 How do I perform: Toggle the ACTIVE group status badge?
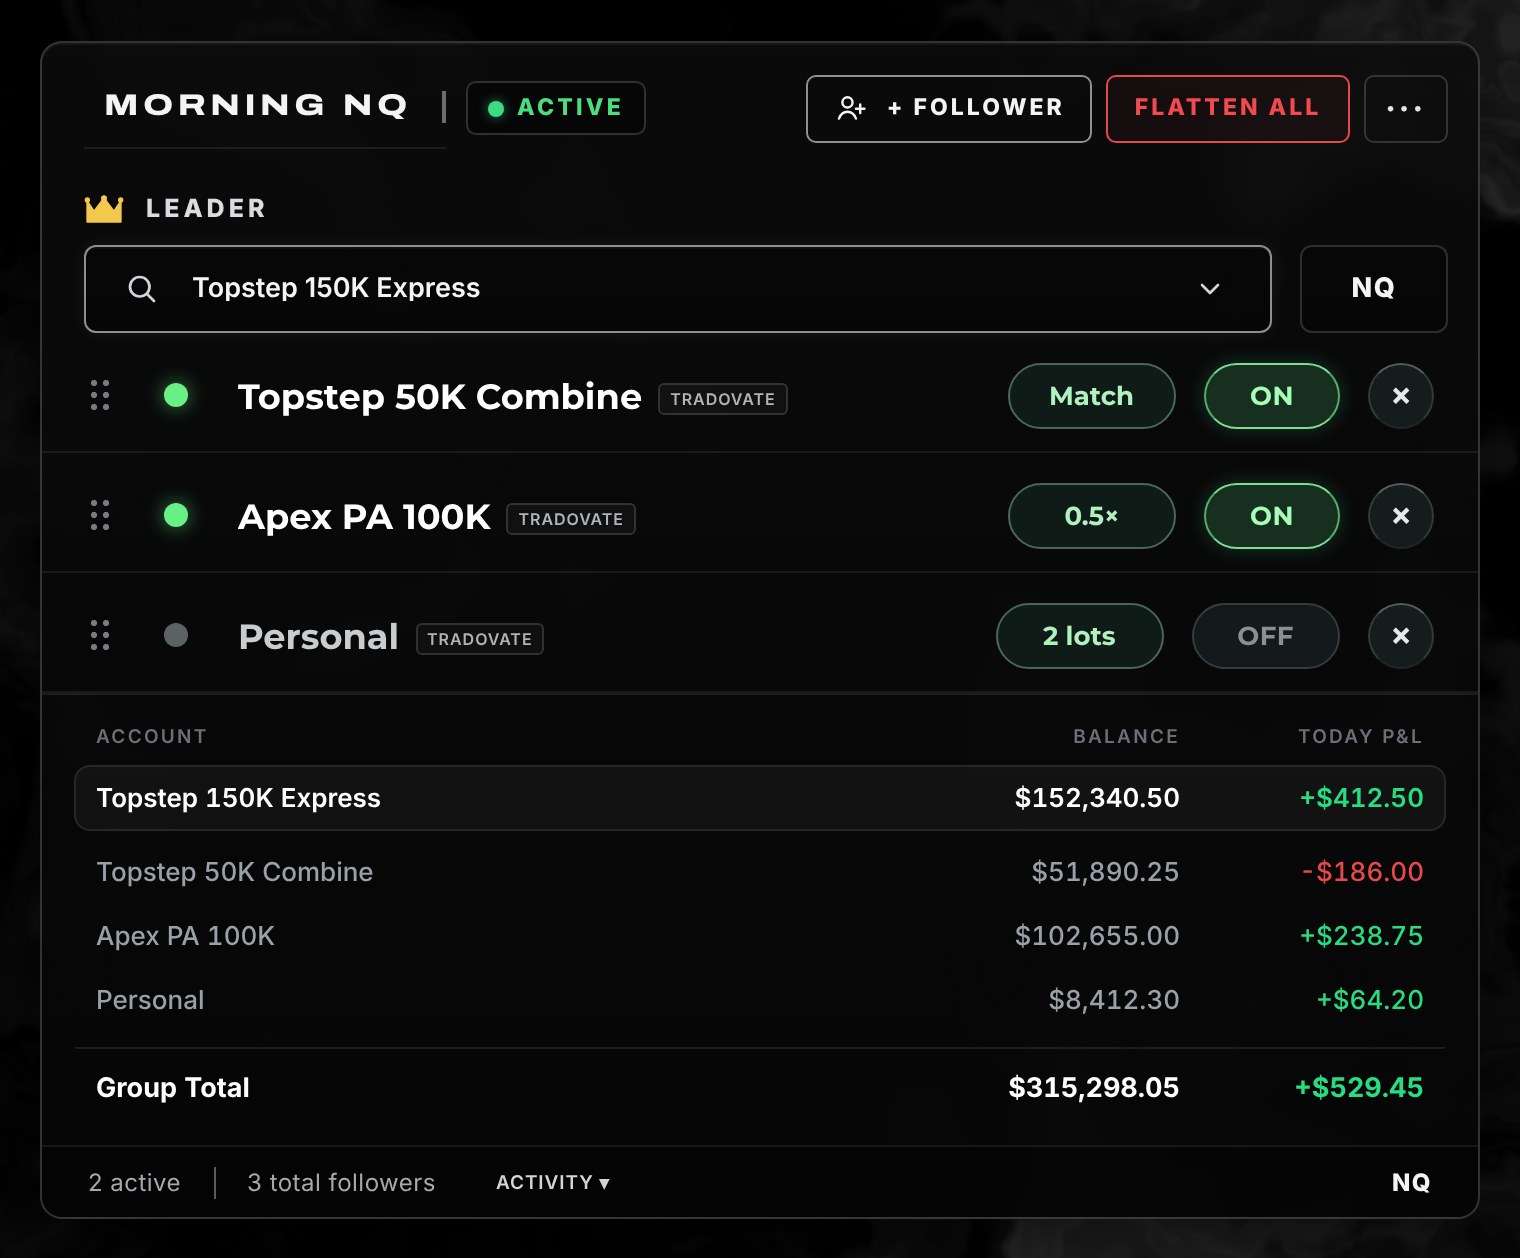click(556, 108)
